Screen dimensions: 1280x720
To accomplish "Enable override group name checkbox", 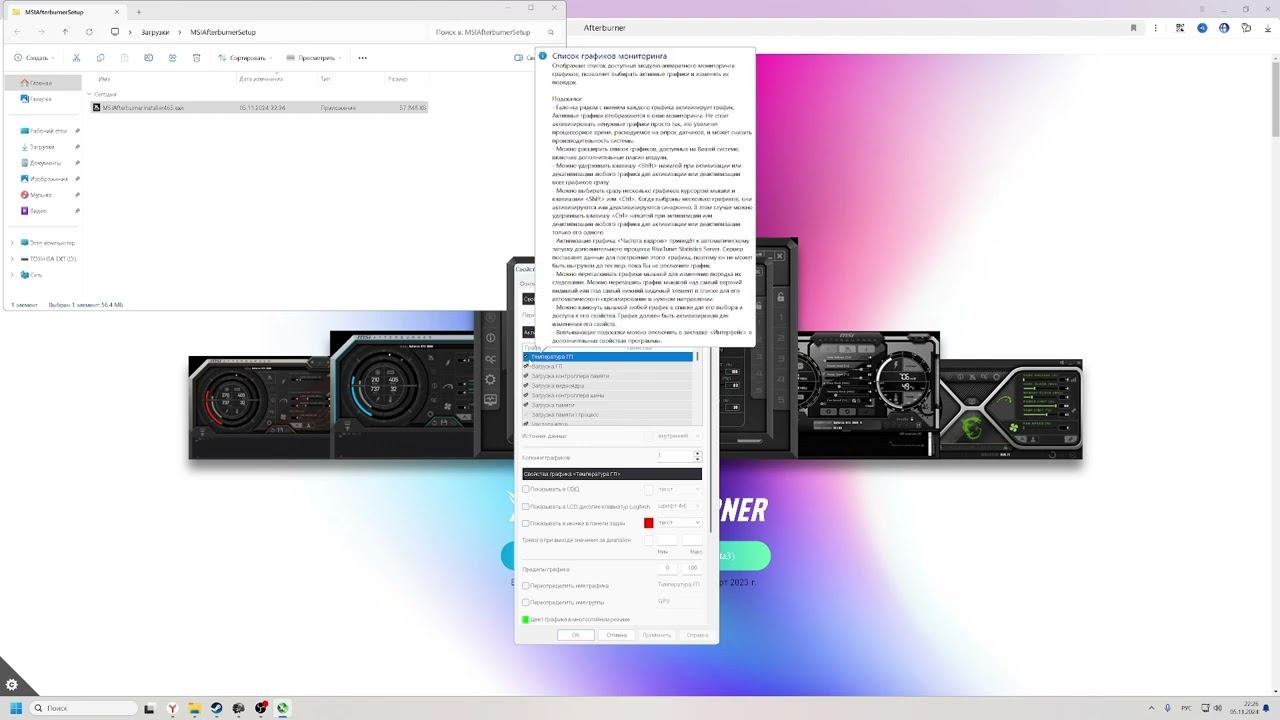I will point(526,602).
